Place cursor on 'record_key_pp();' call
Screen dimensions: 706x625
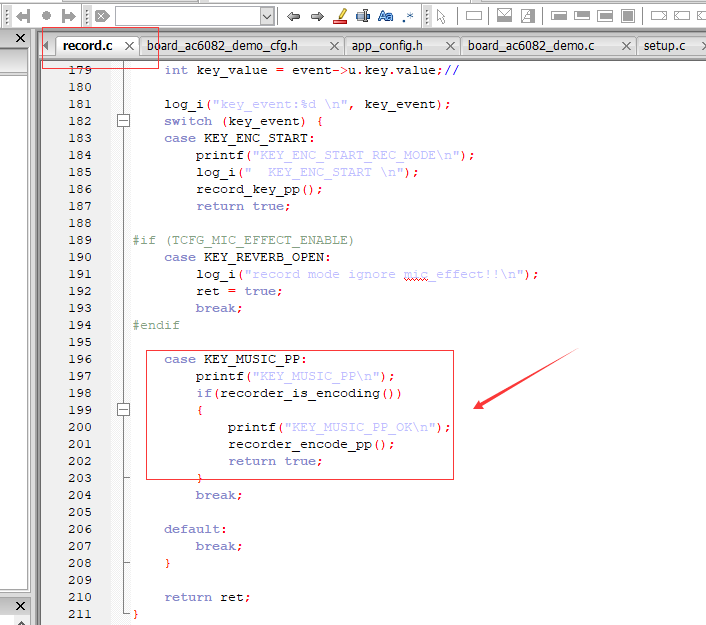[259, 190]
